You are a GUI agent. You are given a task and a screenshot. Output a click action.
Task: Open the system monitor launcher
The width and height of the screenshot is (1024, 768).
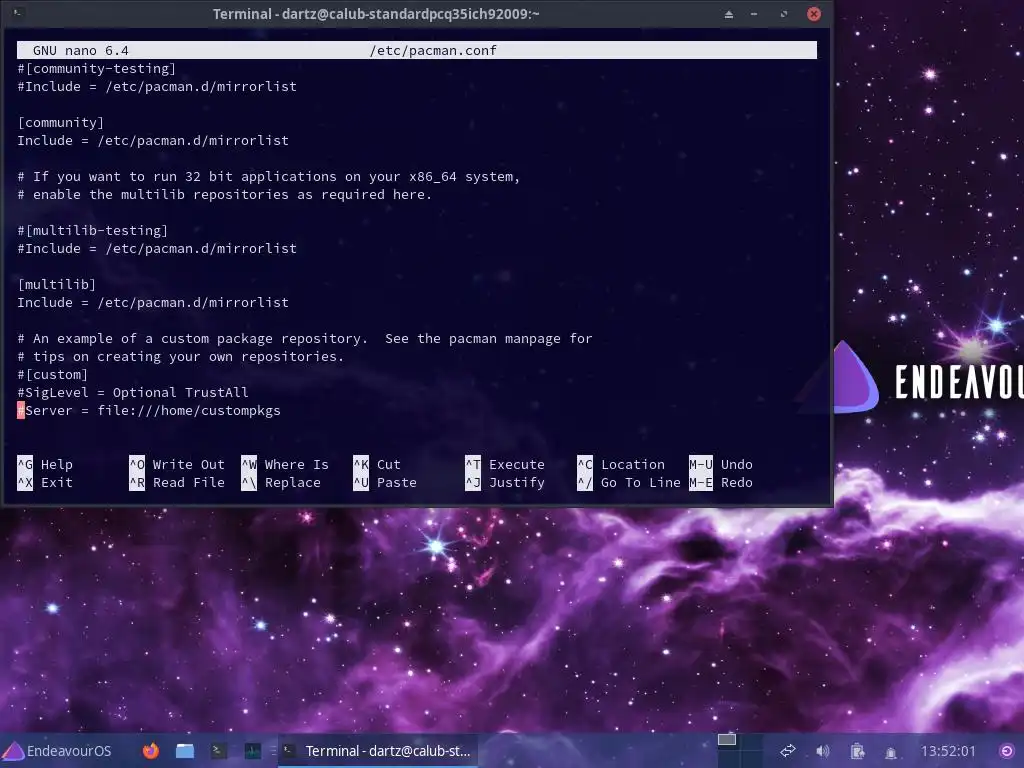click(x=253, y=751)
